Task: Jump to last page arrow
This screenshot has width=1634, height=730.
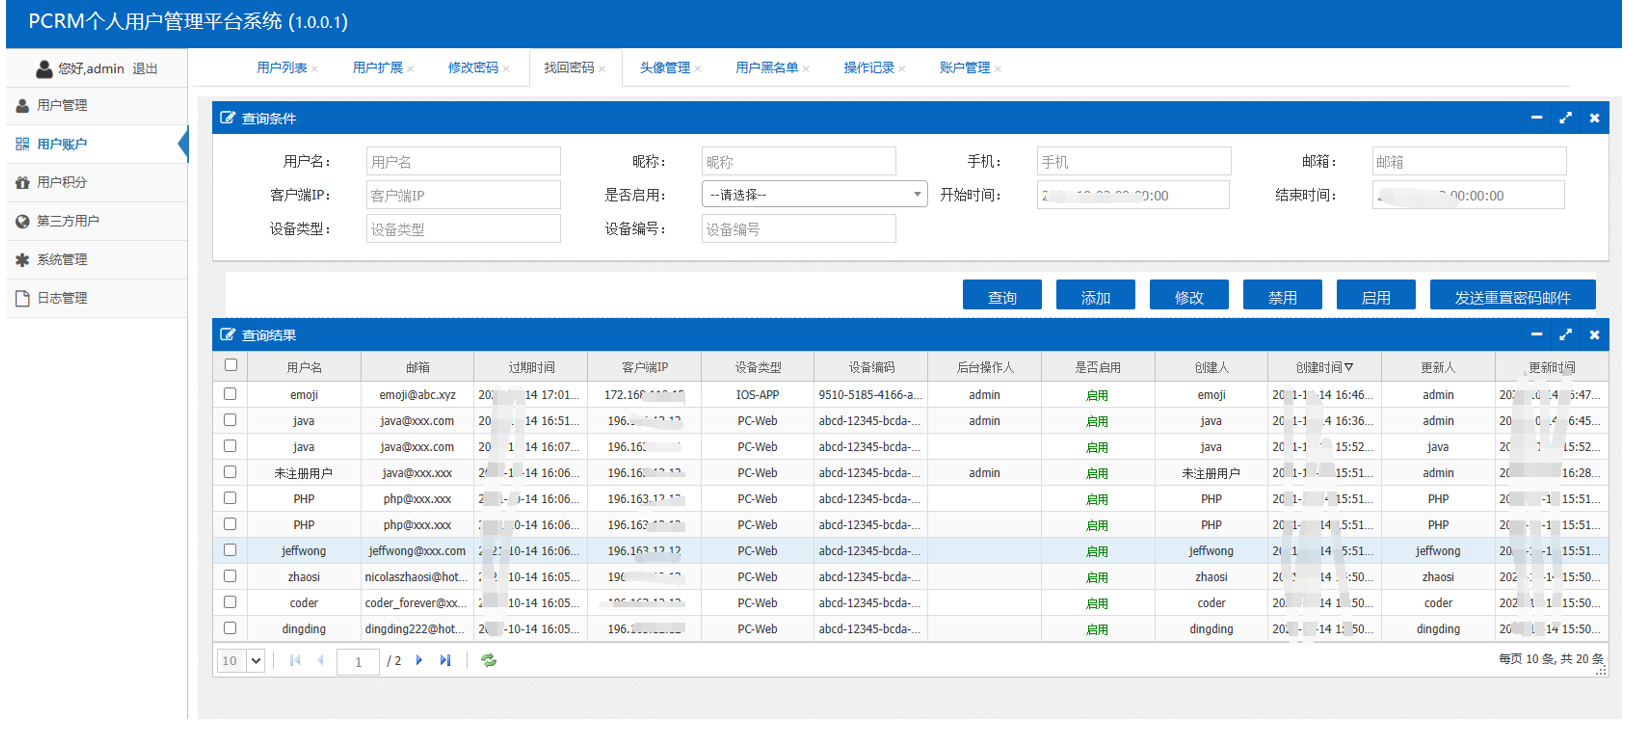Action: (x=445, y=660)
